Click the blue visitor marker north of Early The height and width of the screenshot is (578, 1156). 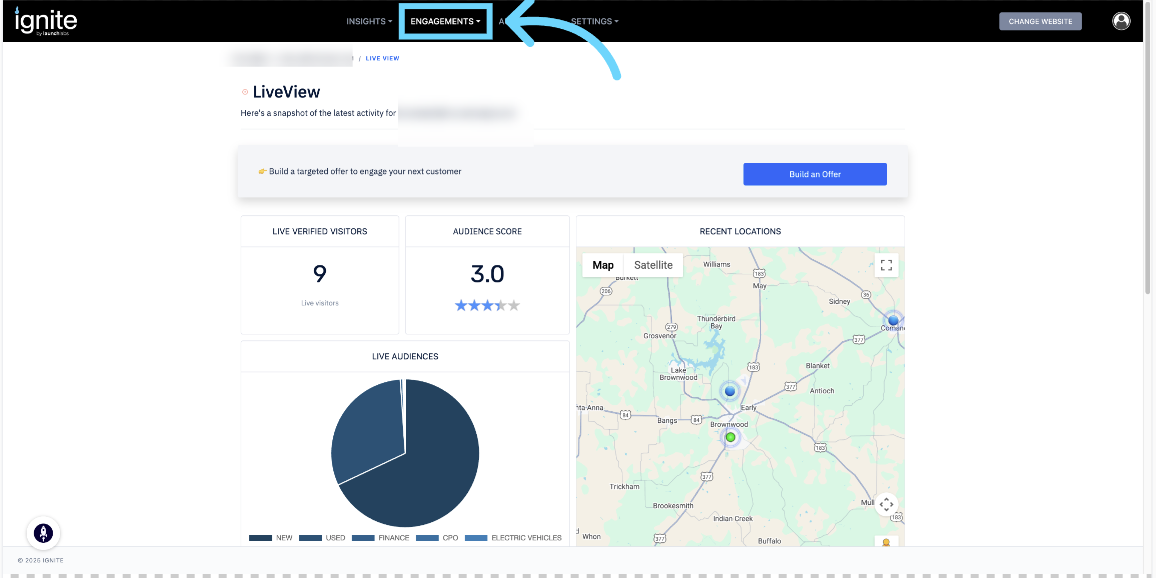(x=730, y=391)
